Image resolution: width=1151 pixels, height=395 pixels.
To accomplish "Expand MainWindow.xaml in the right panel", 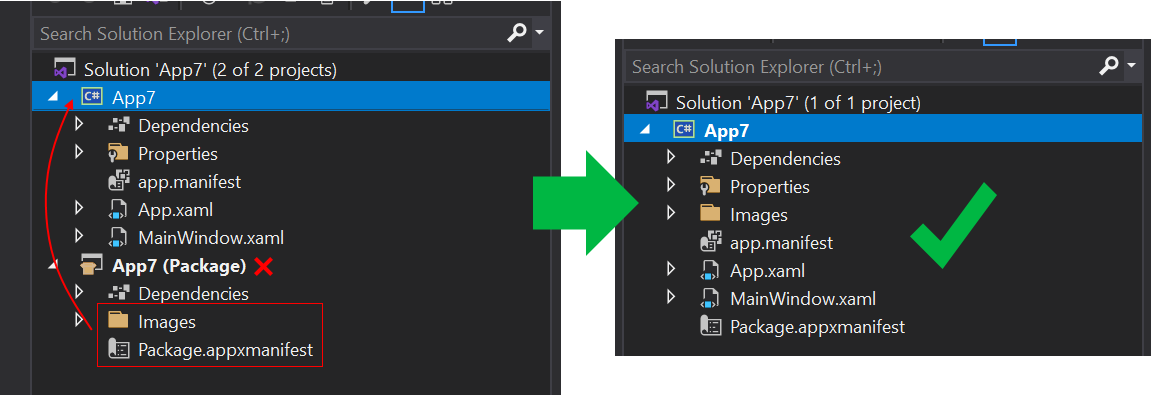I will pyautogui.click(x=670, y=297).
